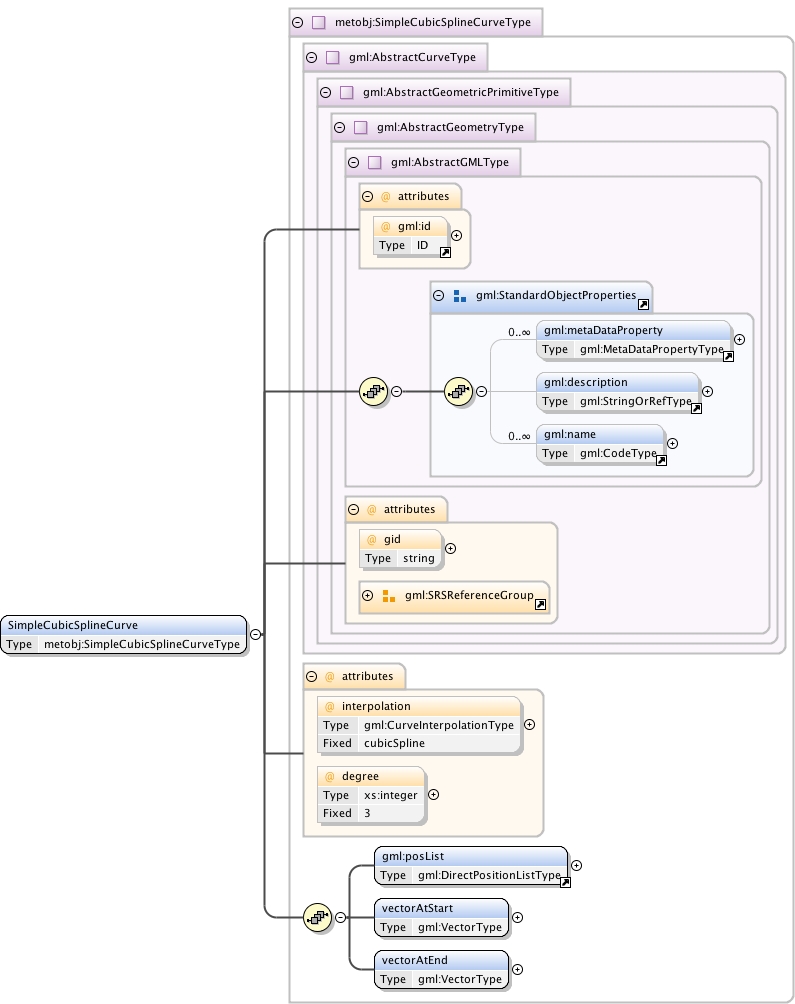Expand the gml:posList element

click(x=576, y=865)
